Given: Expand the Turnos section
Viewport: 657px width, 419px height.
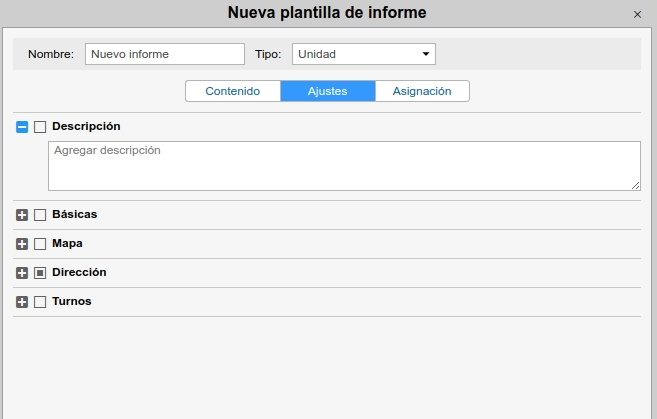Looking at the screenshot, I should tap(22, 302).
